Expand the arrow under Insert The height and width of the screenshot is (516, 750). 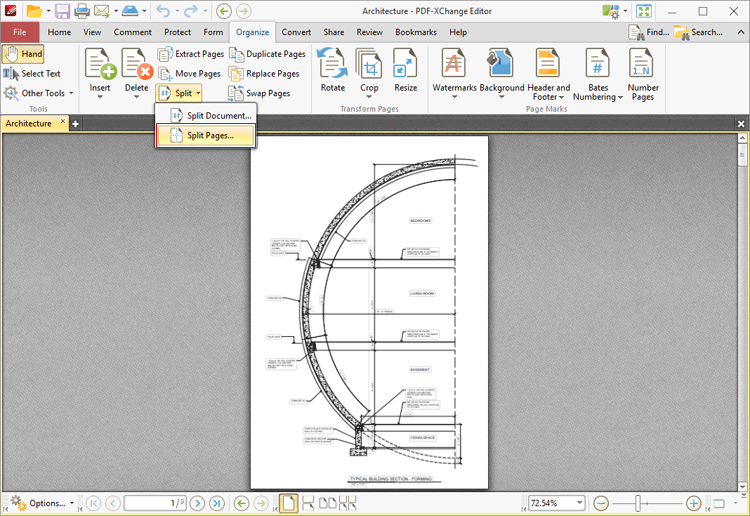[100, 97]
